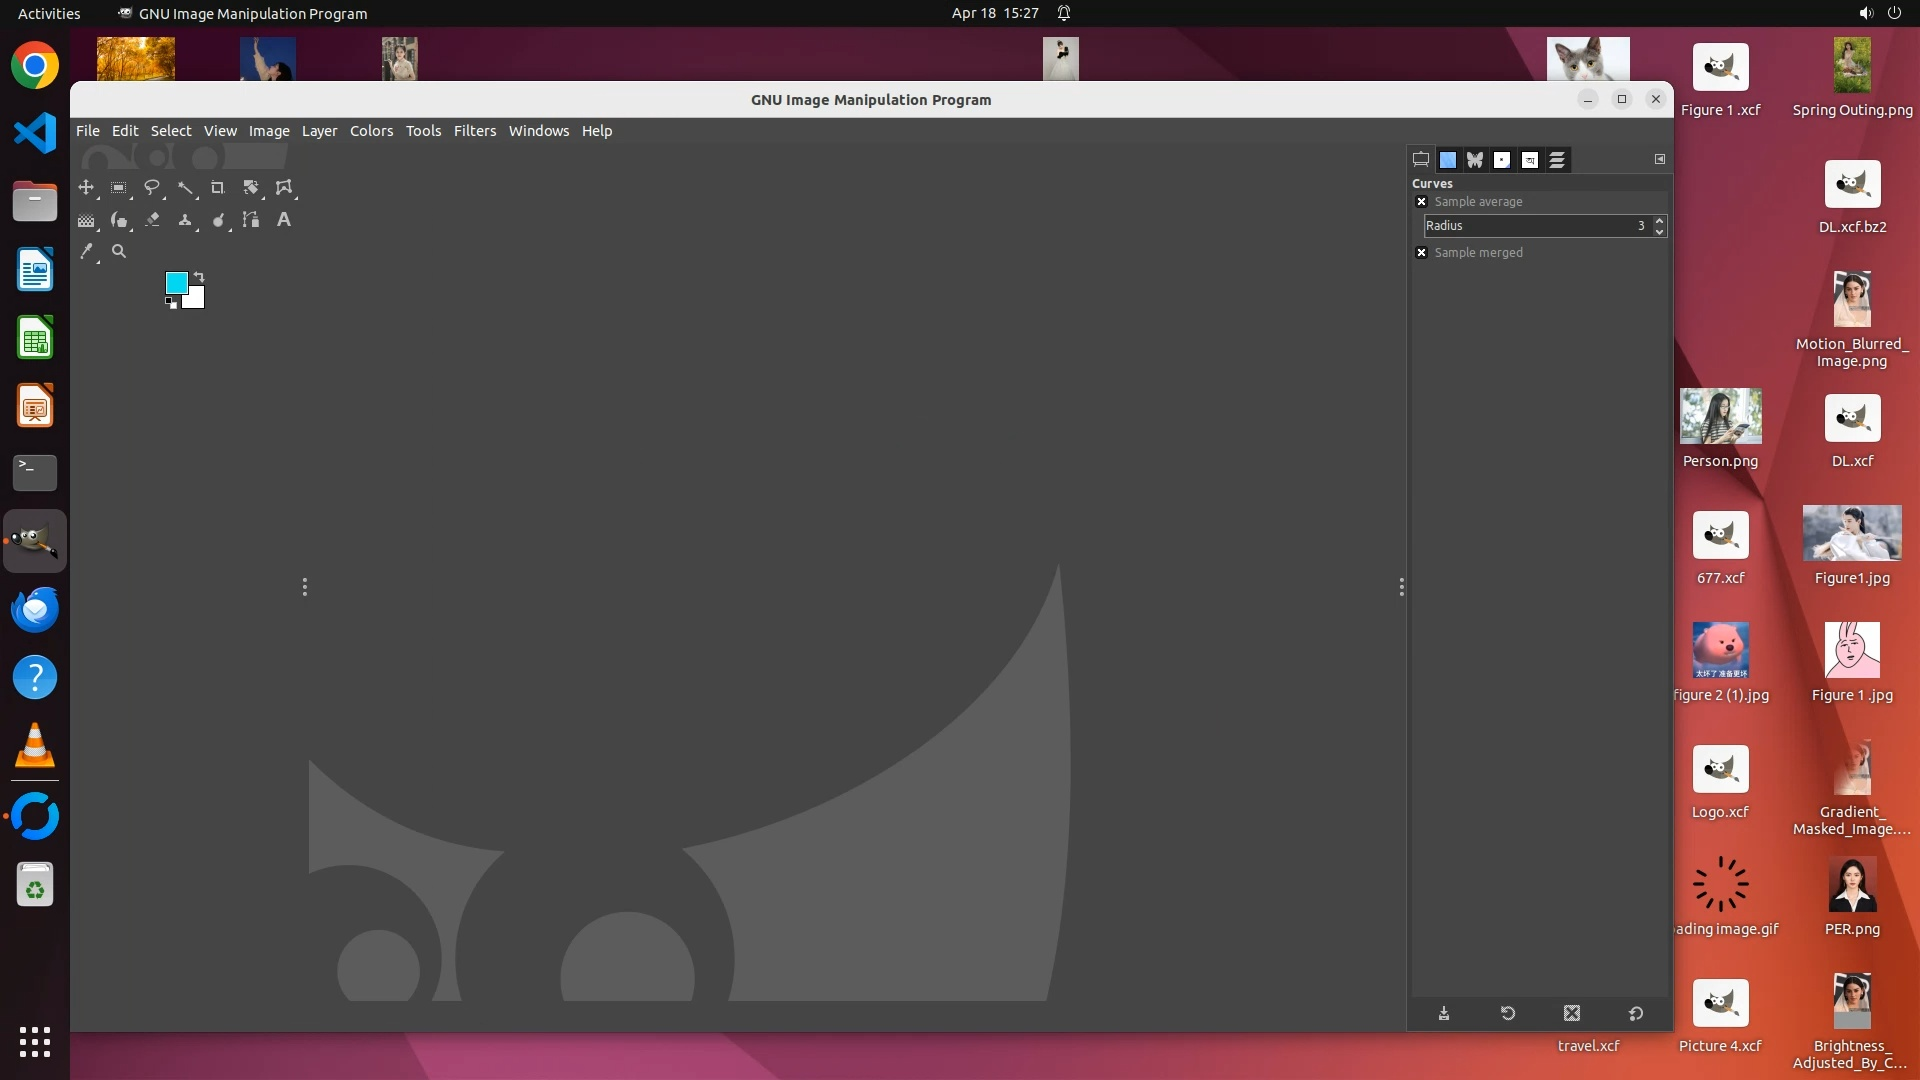The width and height of the screenshot is (1920, 1080).
Task: Toggle the Sample merged checkbox
Action: point(1422,253)
